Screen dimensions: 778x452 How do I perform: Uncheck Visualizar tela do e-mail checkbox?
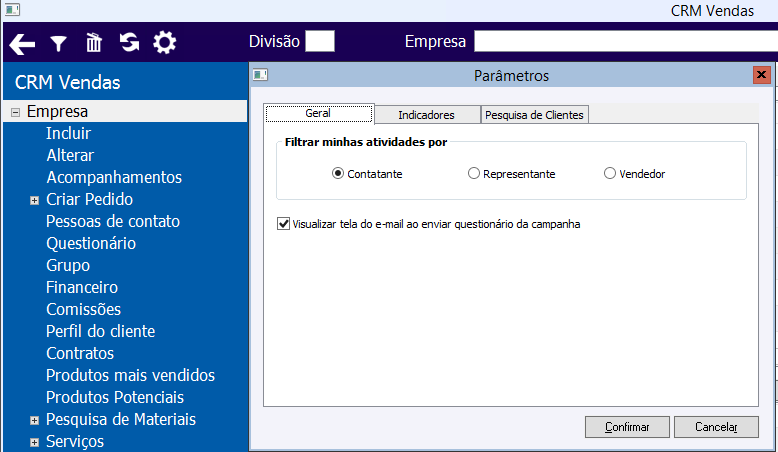pos(283,224)
